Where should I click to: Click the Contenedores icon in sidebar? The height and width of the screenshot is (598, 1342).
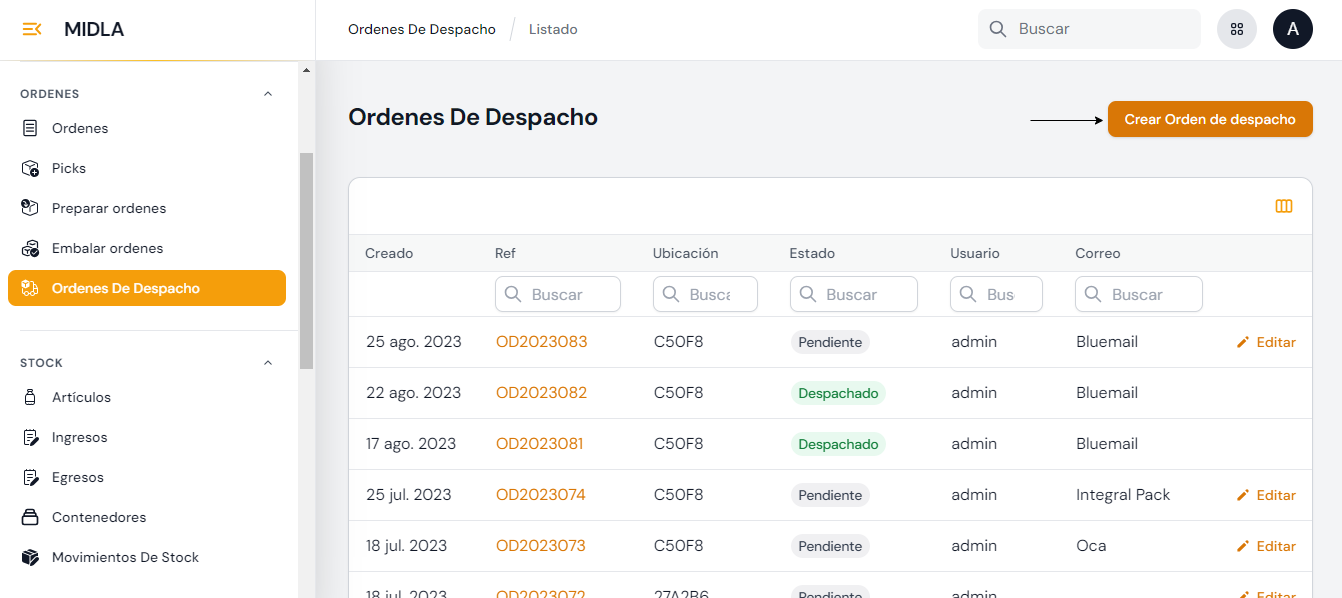tap(30, 517)
